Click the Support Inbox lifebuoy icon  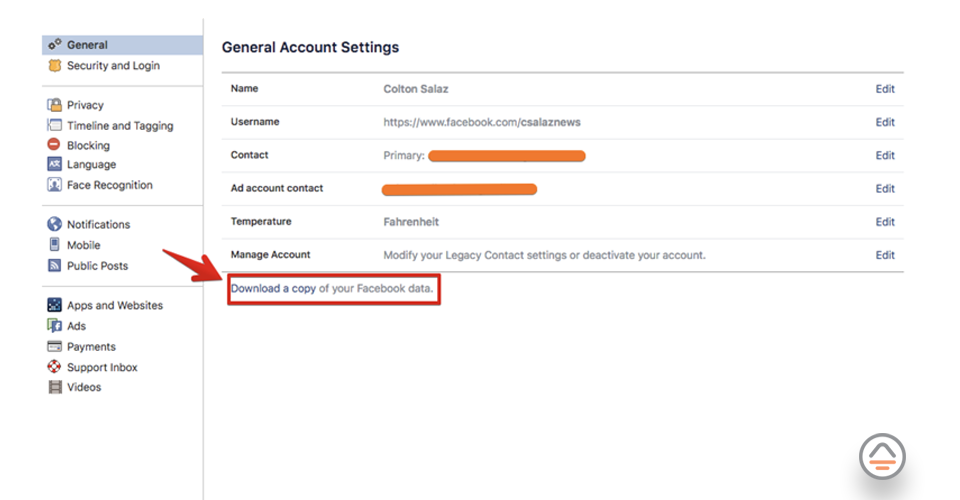coord(54,367)
